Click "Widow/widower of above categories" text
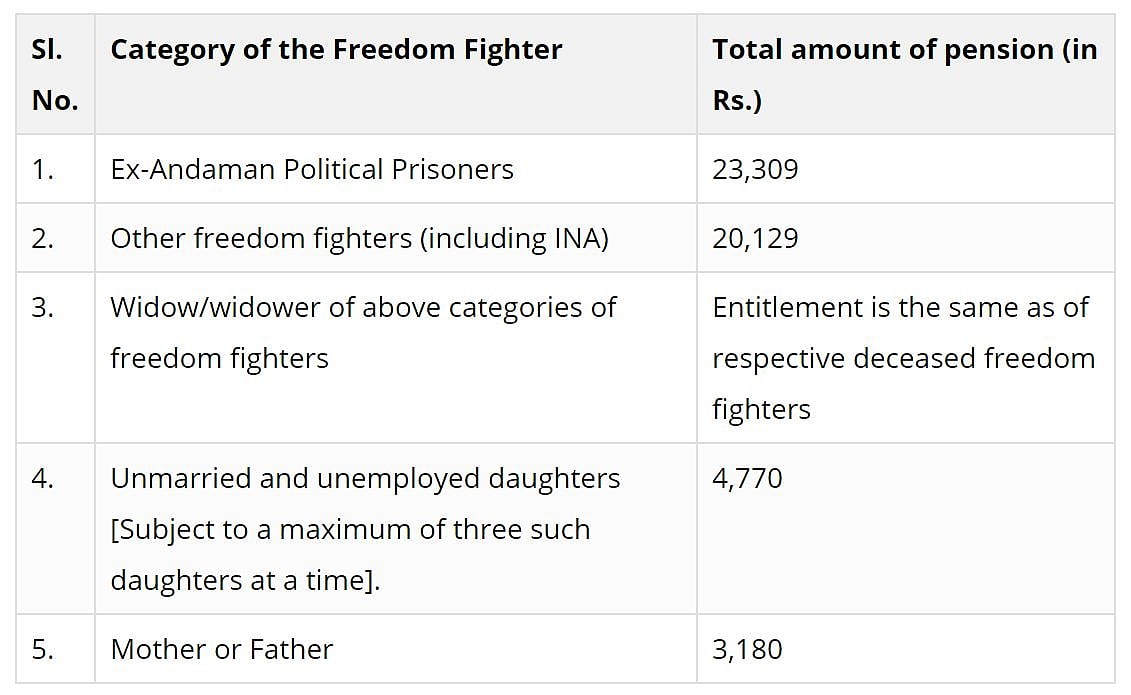The image size is (1131, 695). click(363, 307)
